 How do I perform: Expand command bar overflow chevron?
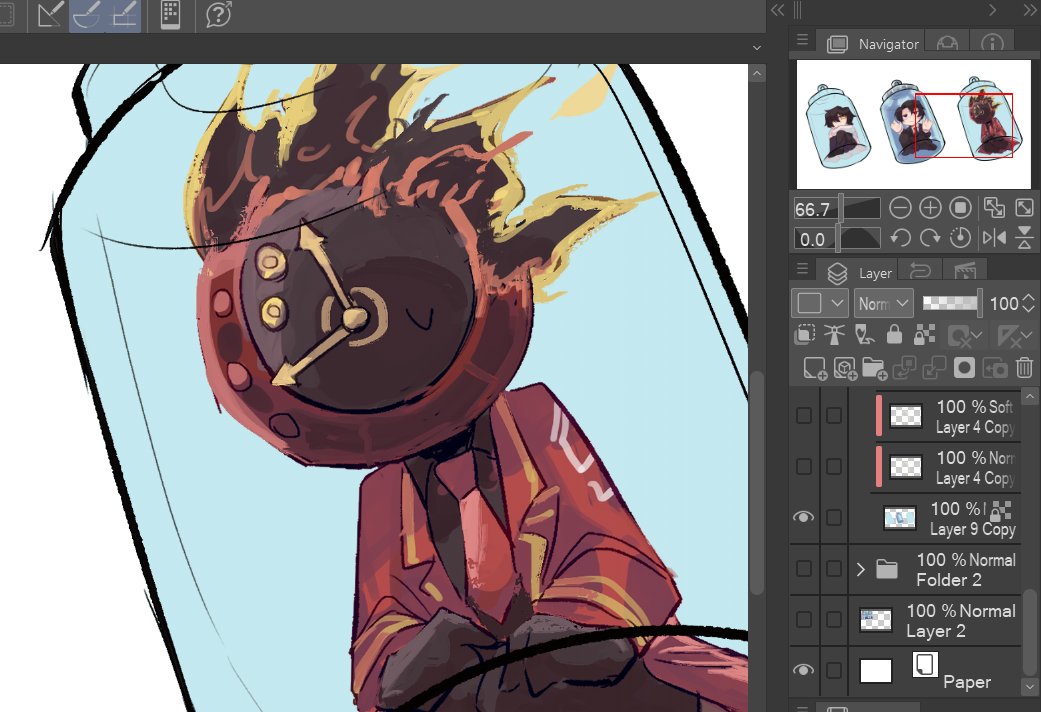(756, 48)
